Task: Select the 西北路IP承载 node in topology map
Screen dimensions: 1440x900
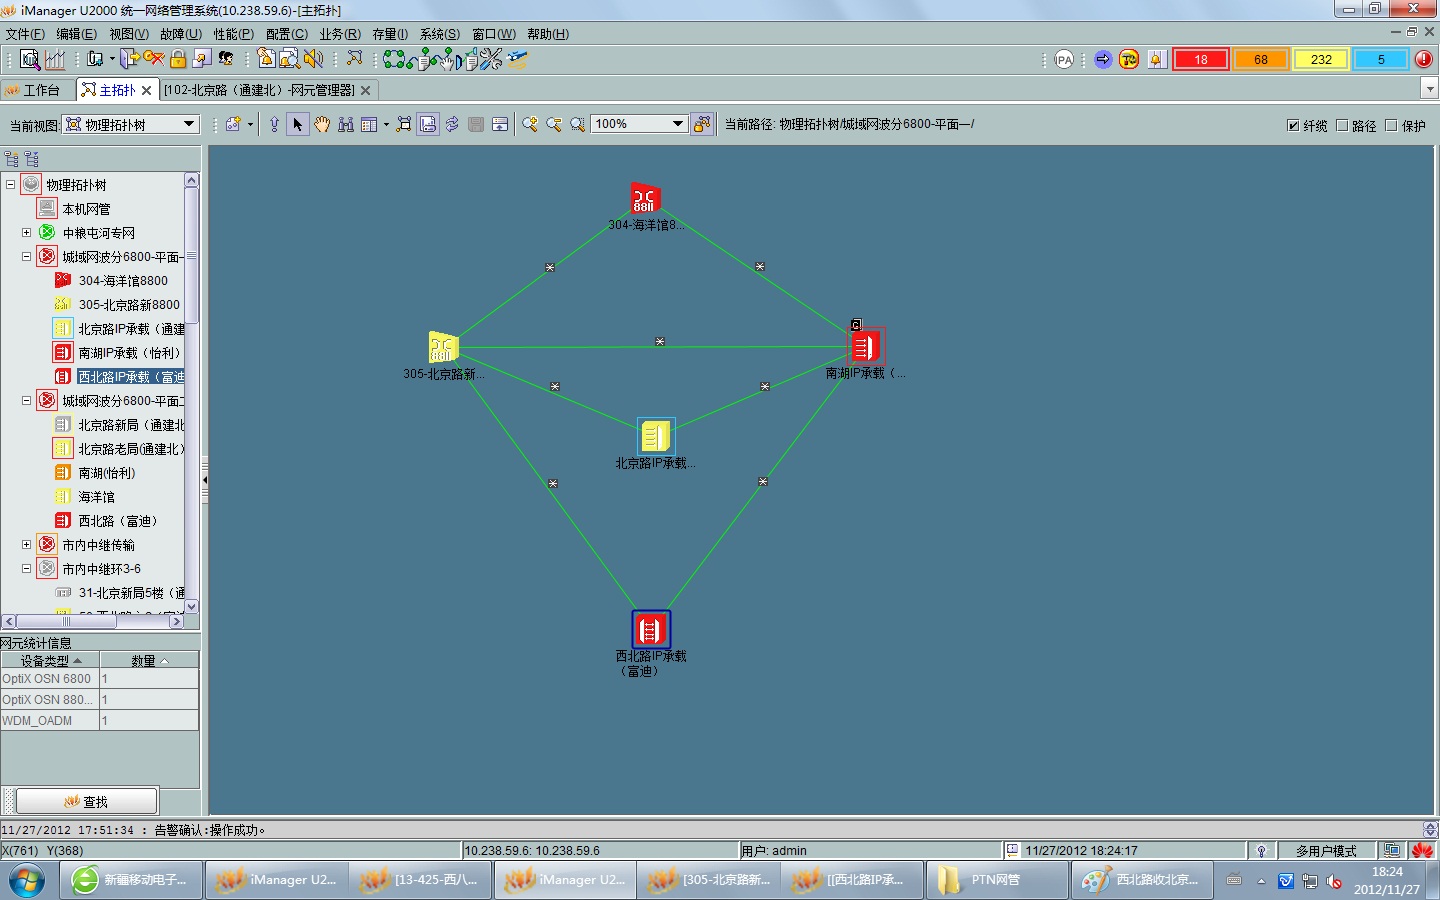Action: (650, 629)
